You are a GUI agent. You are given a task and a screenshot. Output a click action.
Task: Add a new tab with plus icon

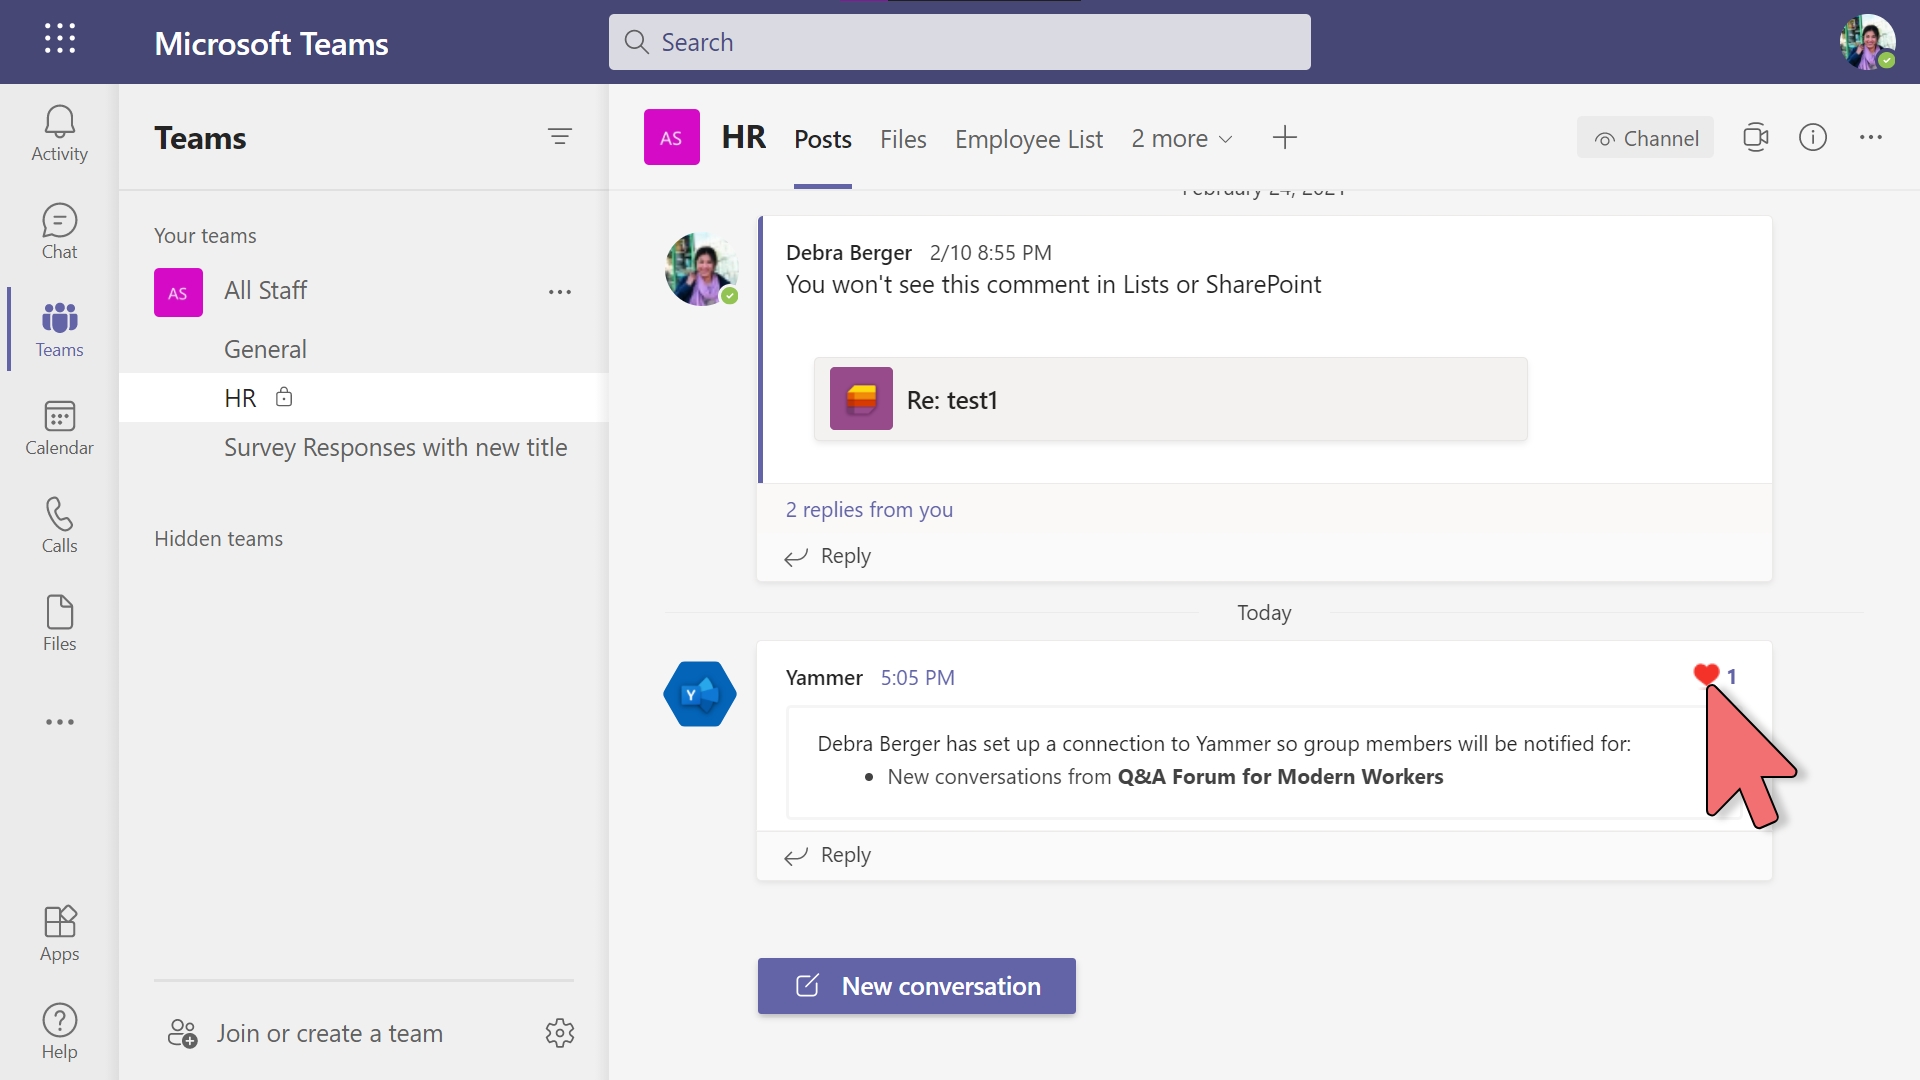(x=1285, y=138)
